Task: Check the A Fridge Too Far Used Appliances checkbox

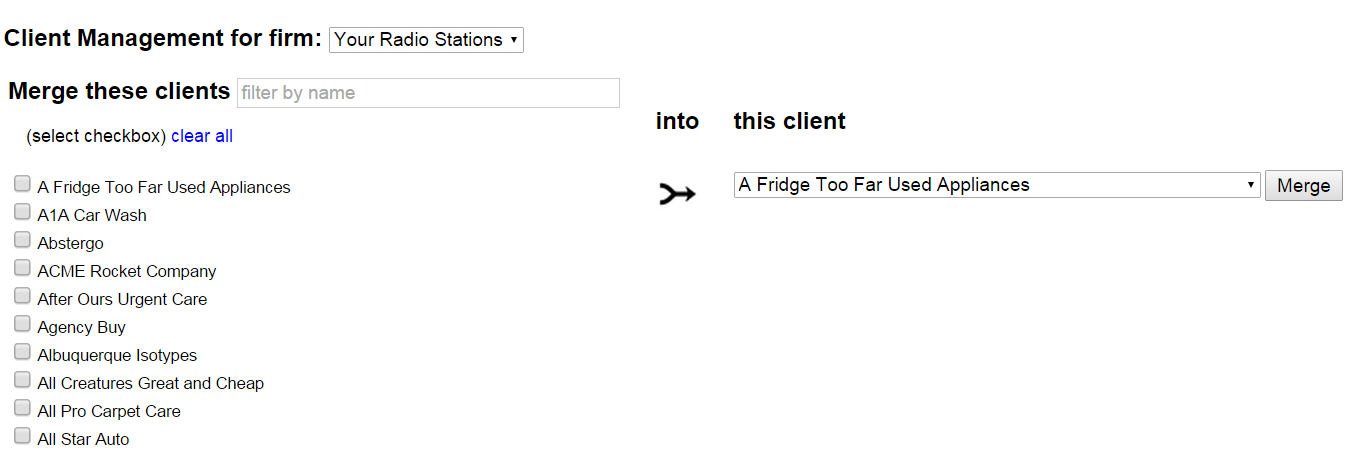Action: [x=22, y=184]
